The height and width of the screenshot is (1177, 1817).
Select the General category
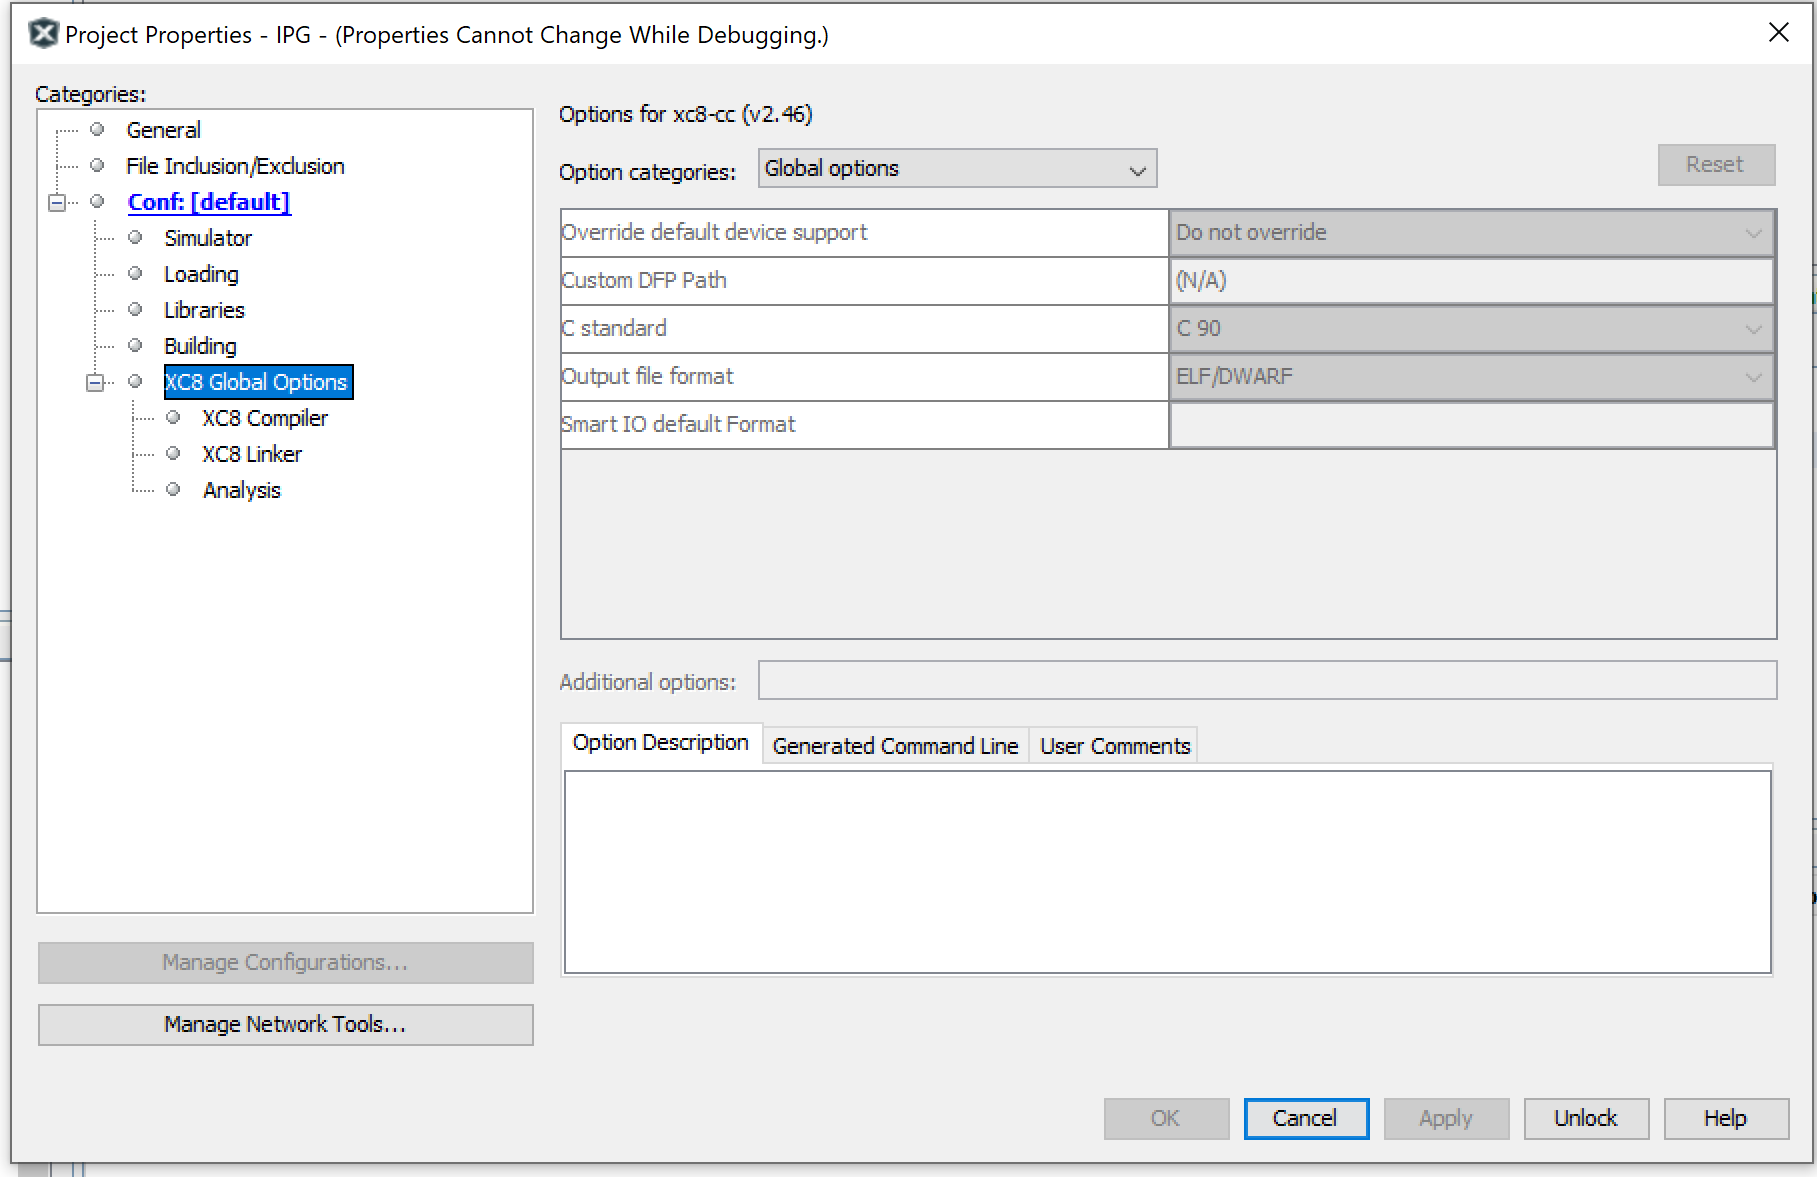163,130
